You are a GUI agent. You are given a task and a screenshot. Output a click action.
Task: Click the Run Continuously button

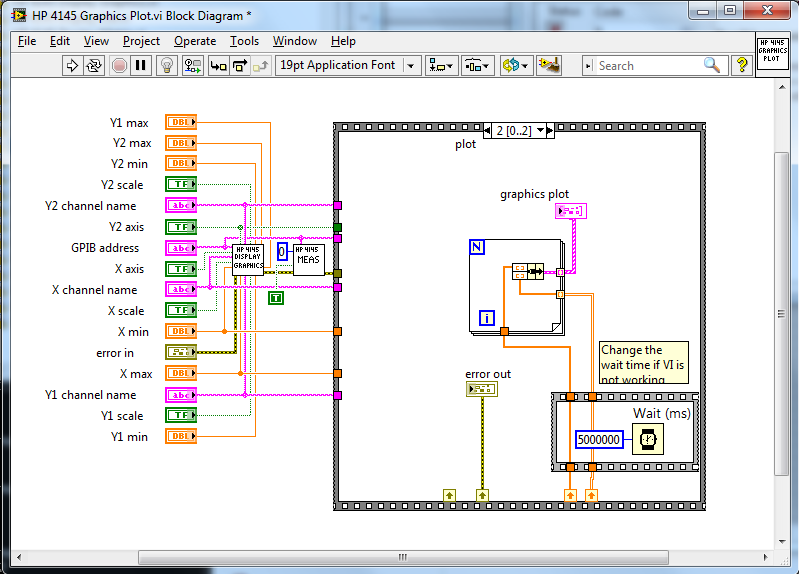click(x=94, y=66)
